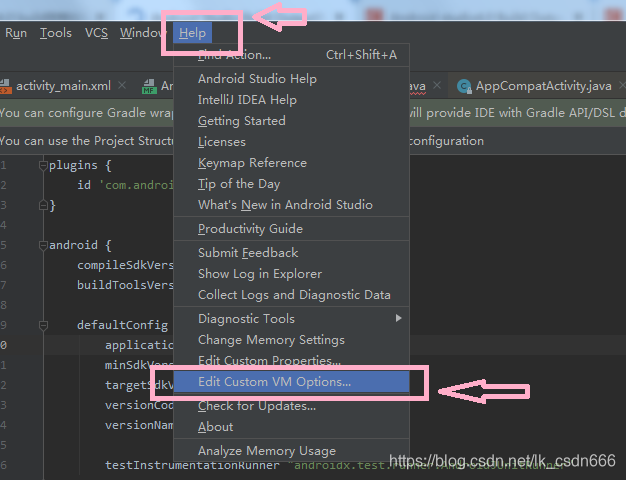Click the testInstrumentationRunner code line

192,465
